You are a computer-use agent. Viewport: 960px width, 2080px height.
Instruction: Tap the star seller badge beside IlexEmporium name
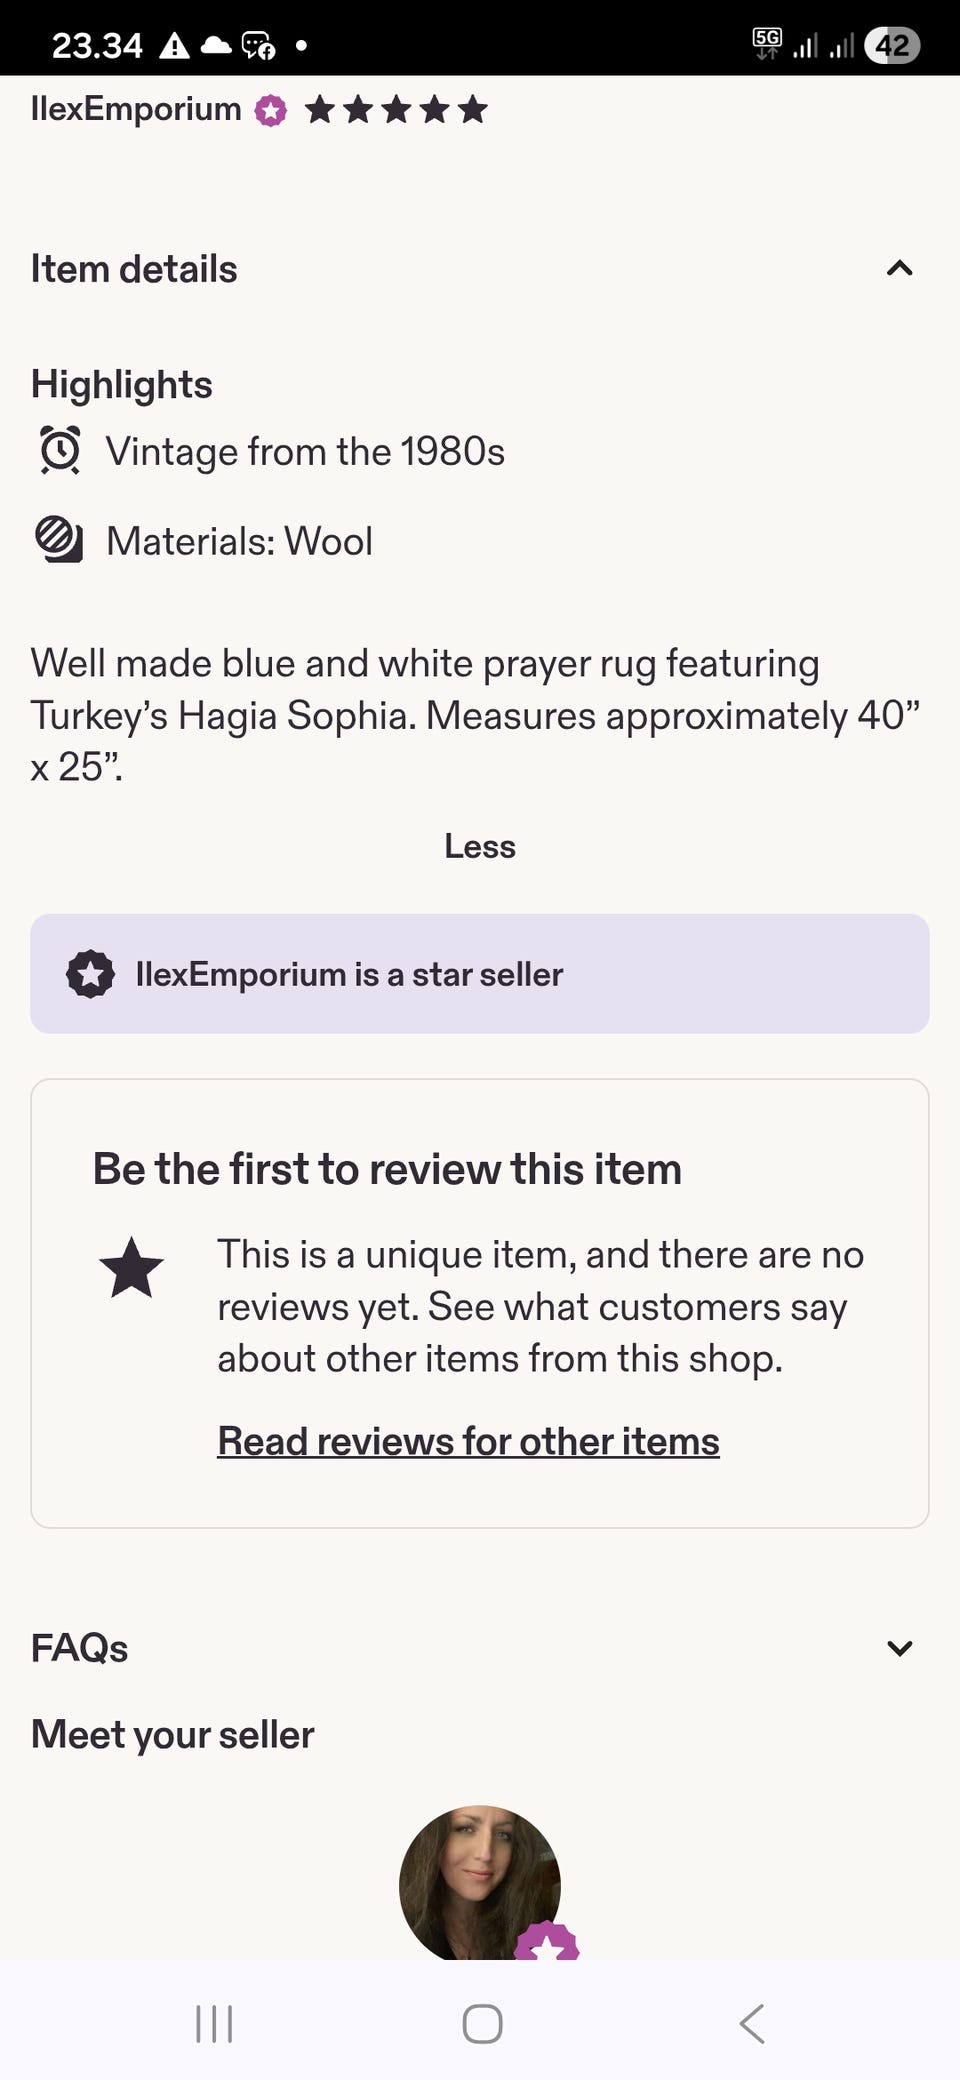point(270,110)
